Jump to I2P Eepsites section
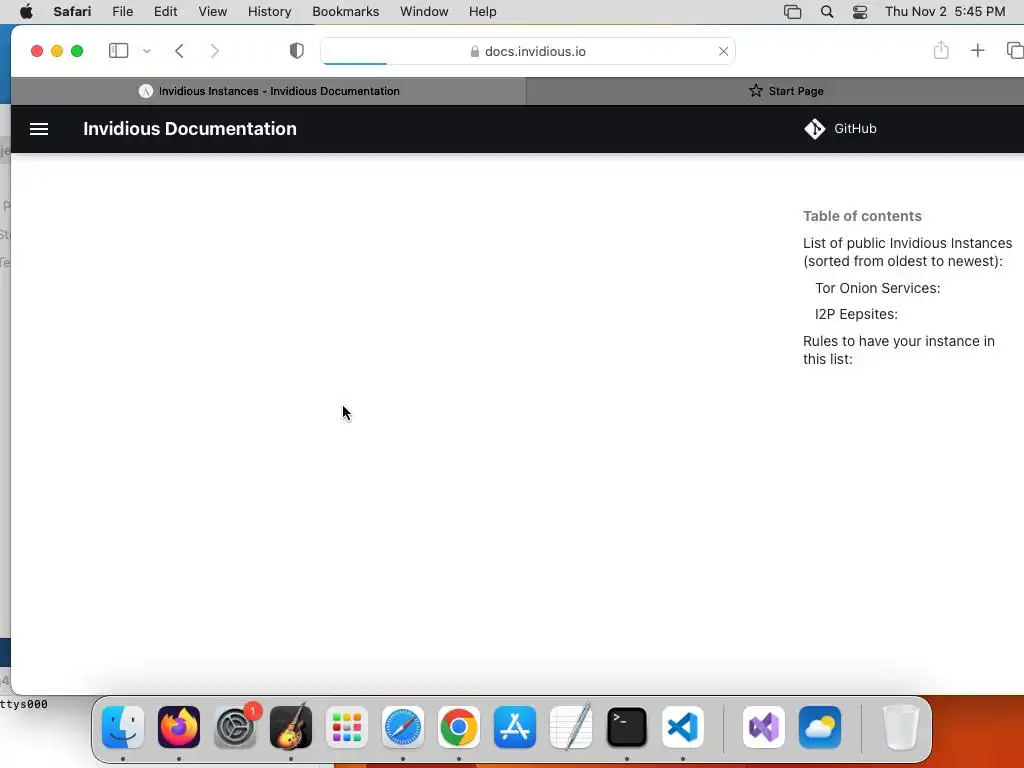 click(x=856, y=314)
